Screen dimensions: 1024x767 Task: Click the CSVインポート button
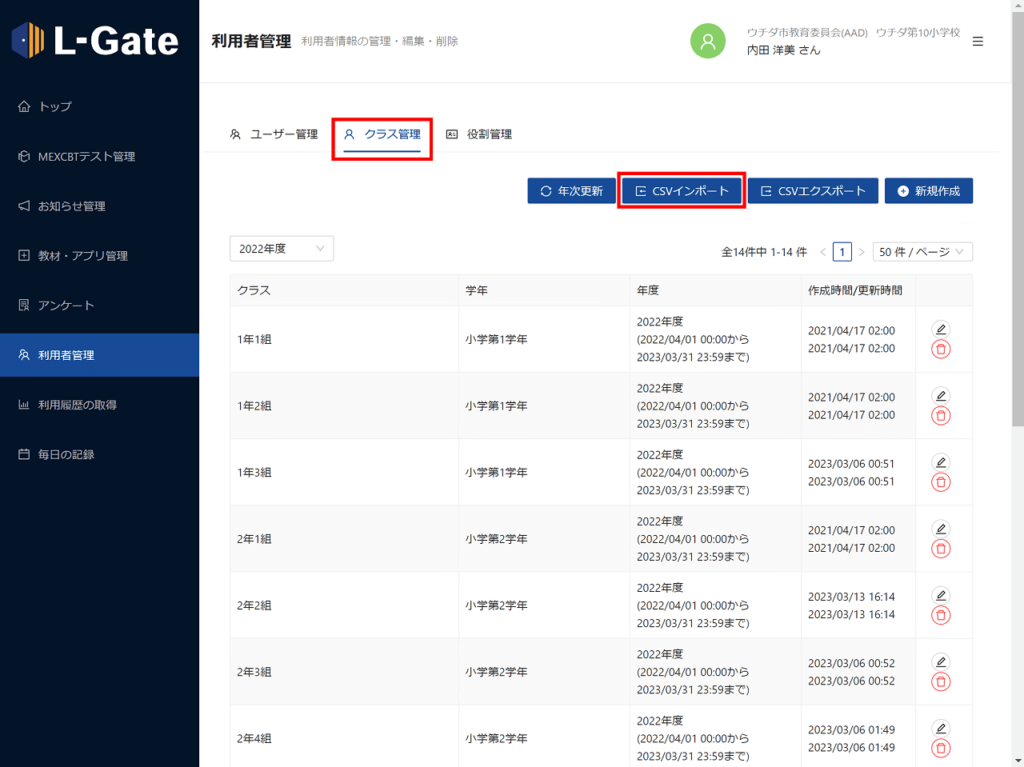click(682, 191)
